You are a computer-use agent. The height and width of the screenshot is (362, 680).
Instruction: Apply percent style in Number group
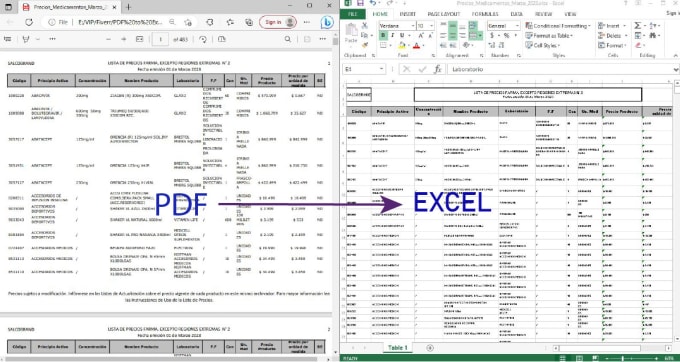(x=506, y=36)
